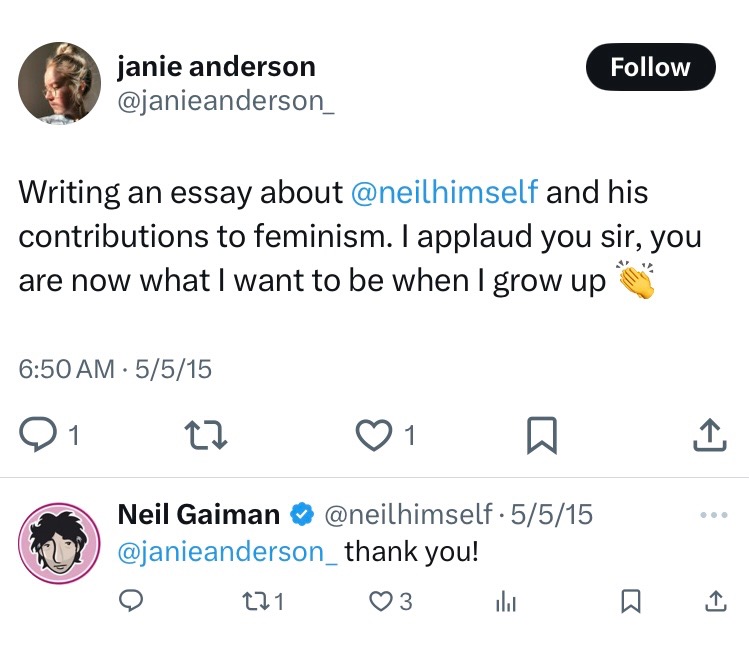Like the main tweet about feminism essay

point(373,434)
